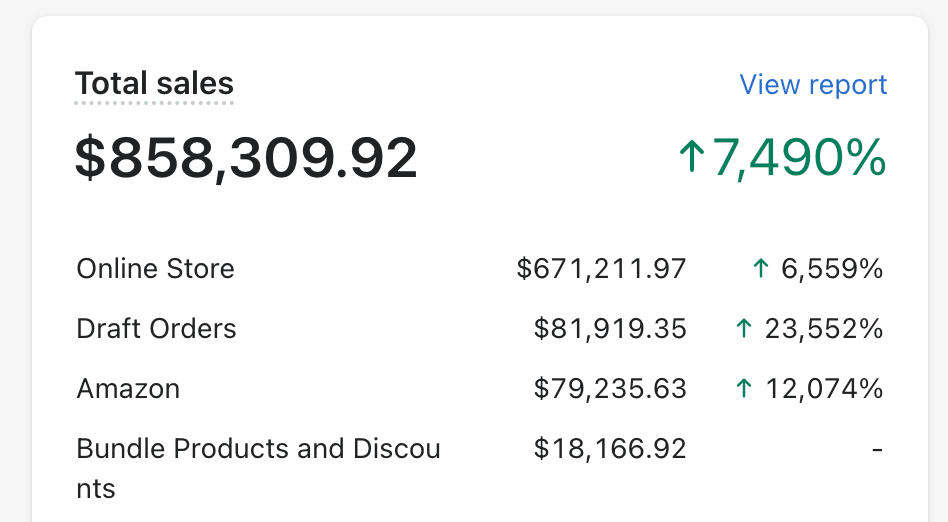This screenshot has height=522, width=948.
Task: Click the 7,490% total growth percentage
Action: pos(799,157)
